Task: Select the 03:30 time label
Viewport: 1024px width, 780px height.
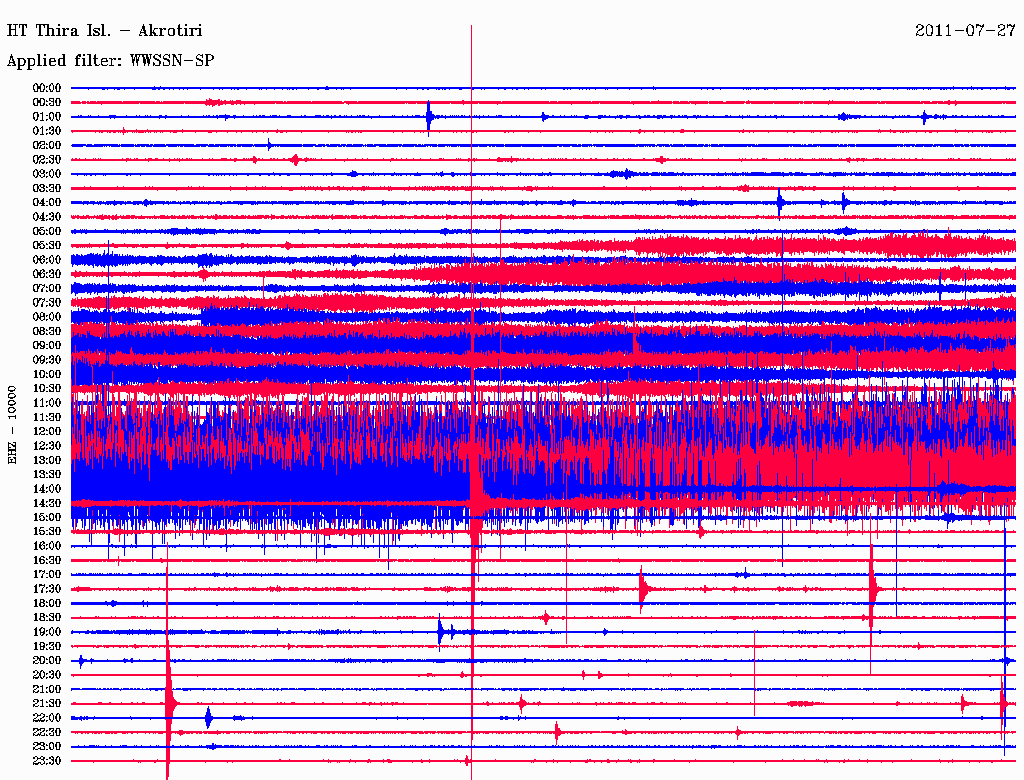Action: [x=47, y=189]
